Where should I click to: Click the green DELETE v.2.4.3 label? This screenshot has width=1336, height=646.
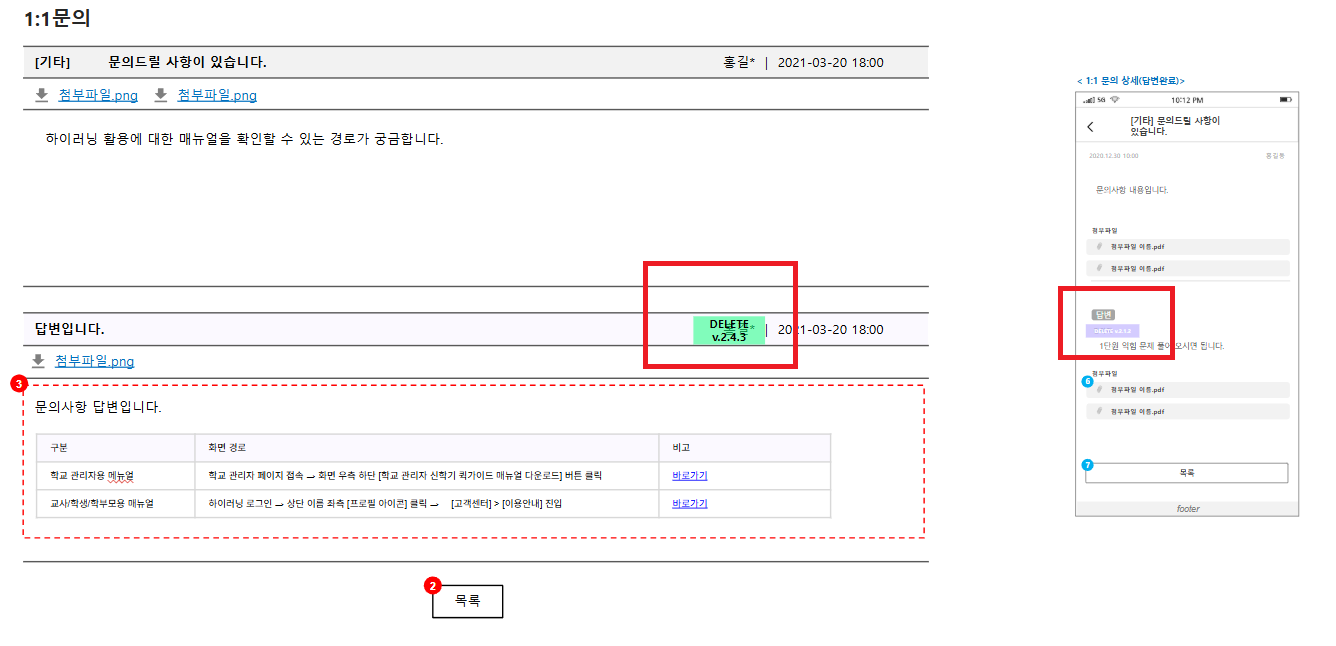tap(729, 330)
